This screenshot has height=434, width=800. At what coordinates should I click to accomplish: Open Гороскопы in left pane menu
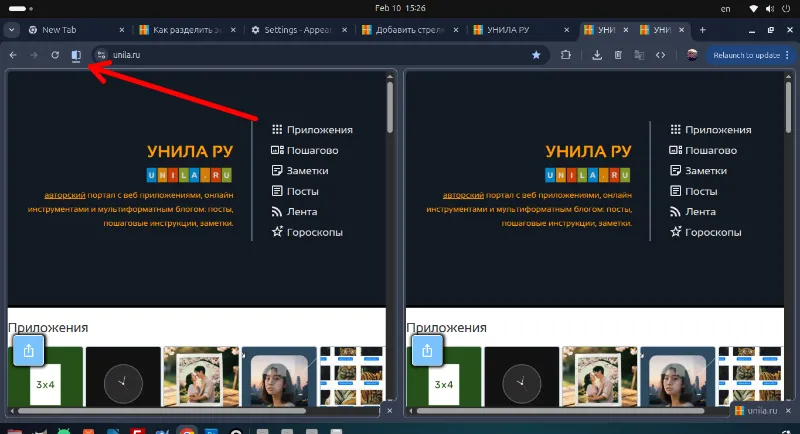tap(307, 232)
